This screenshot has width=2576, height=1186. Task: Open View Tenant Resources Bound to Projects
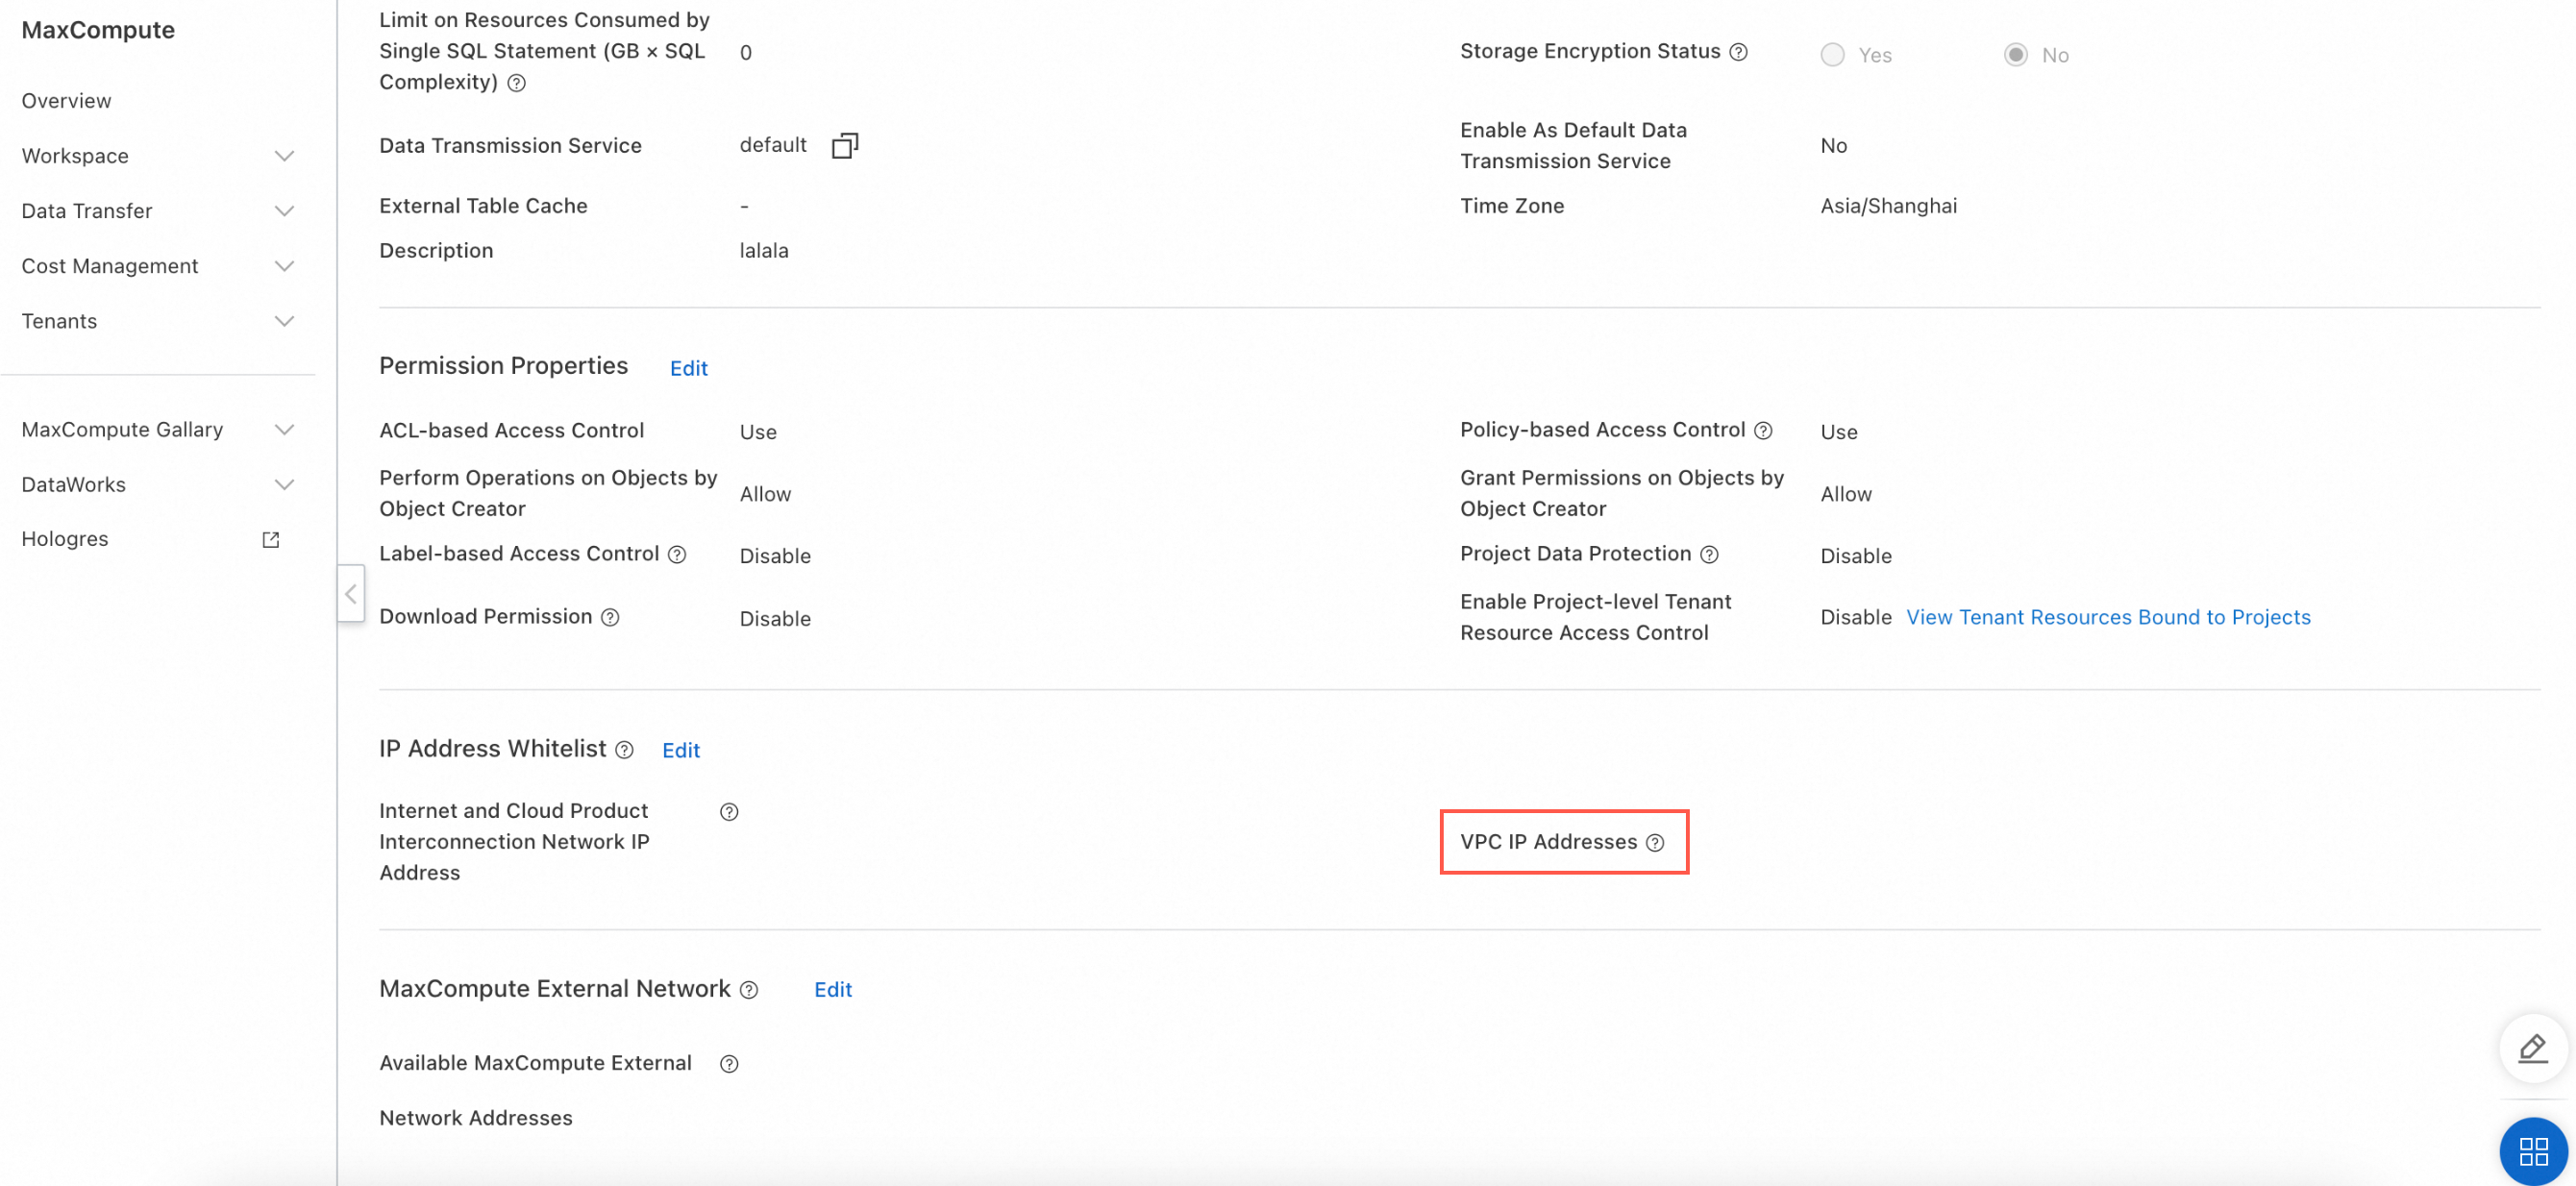pos(2108,617)
